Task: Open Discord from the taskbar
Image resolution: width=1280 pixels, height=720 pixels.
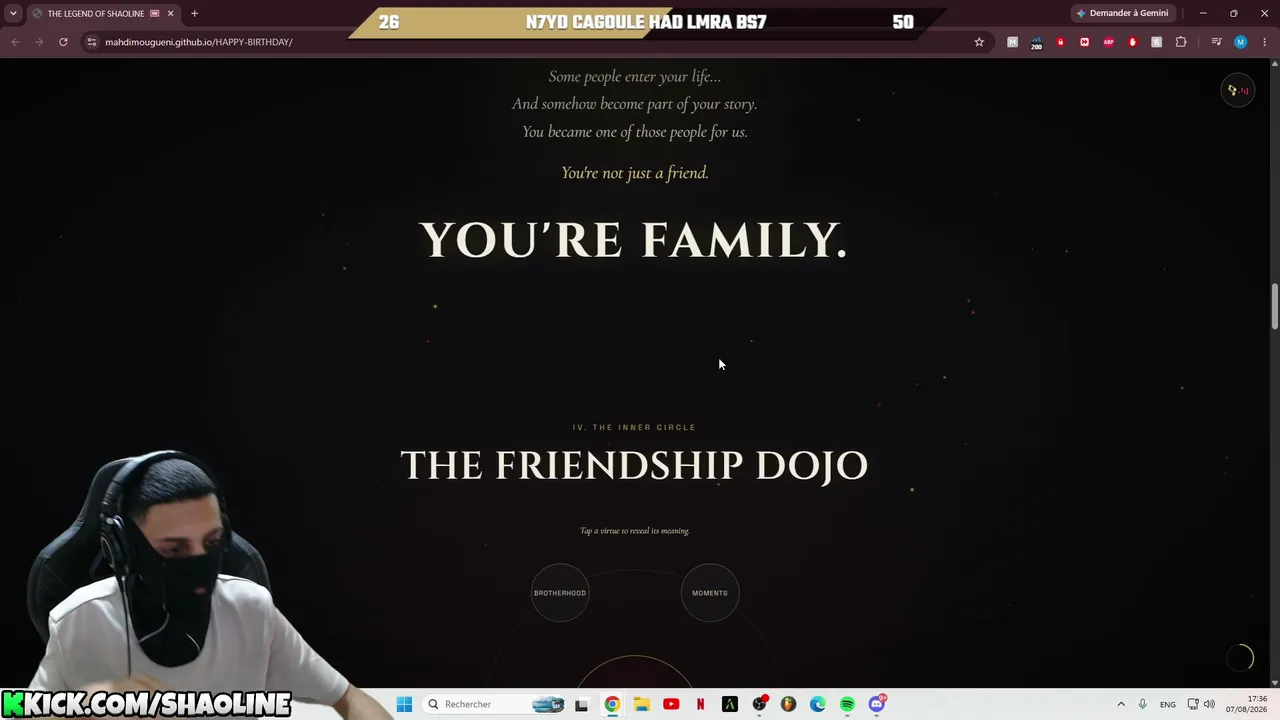Action: pos(877,704)
